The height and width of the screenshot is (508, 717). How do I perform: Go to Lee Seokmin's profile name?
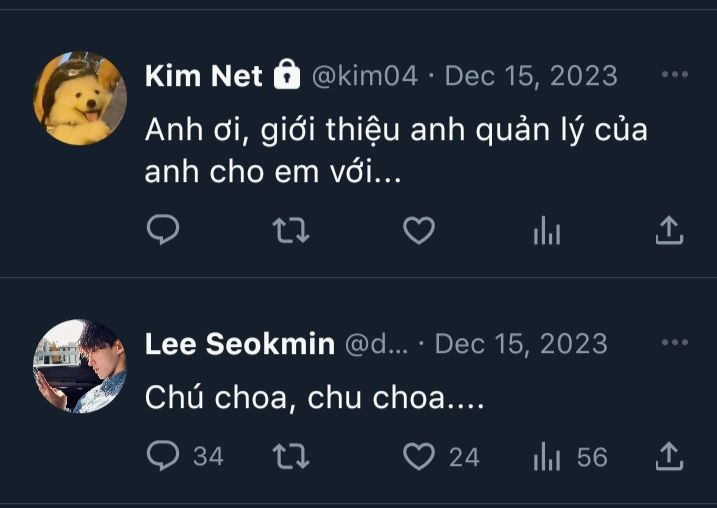point(240,343)
